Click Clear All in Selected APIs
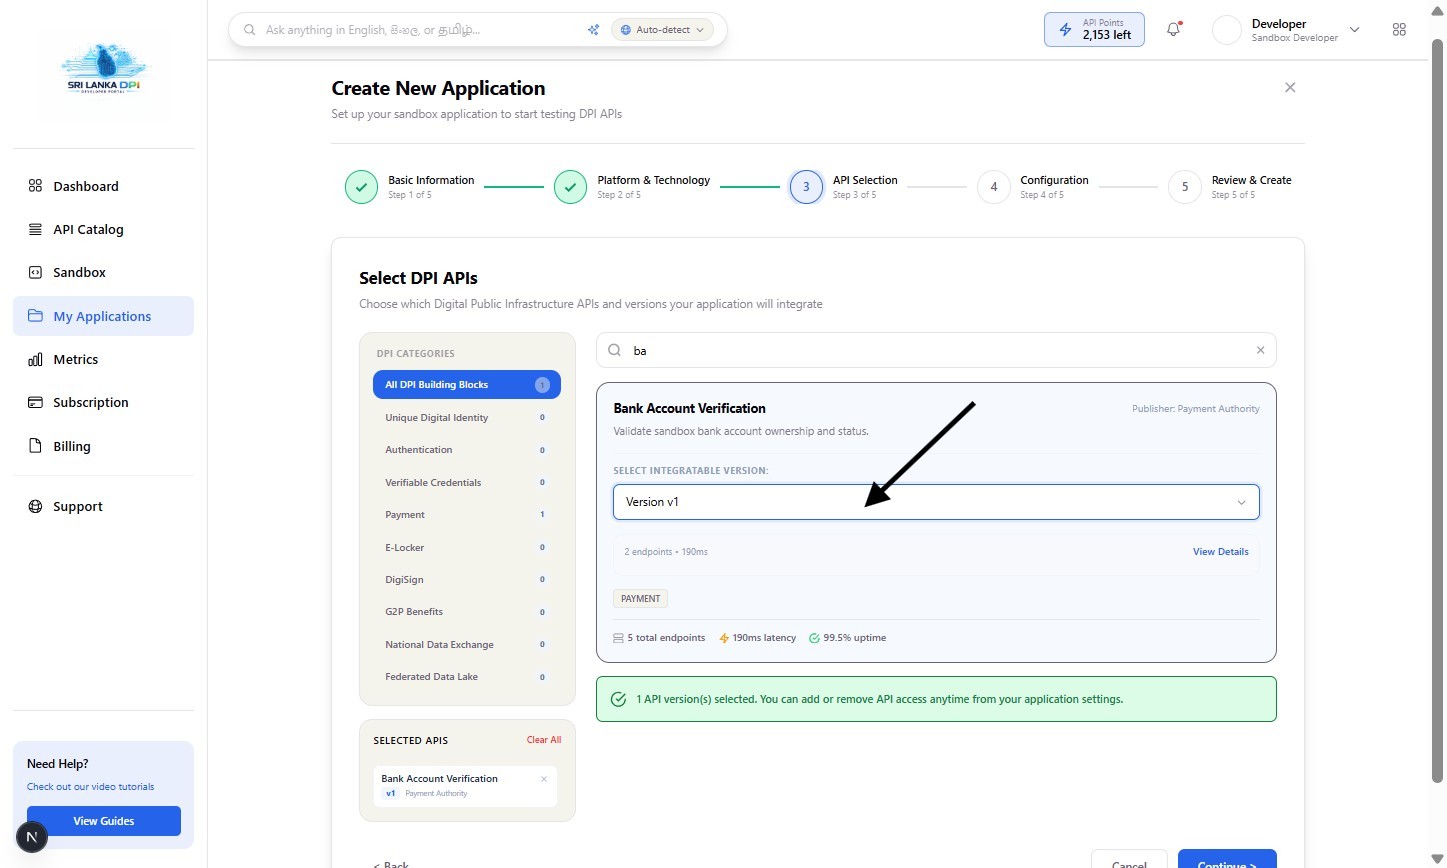Screen dimensions: 1447x868 click(x=544, y=740)
